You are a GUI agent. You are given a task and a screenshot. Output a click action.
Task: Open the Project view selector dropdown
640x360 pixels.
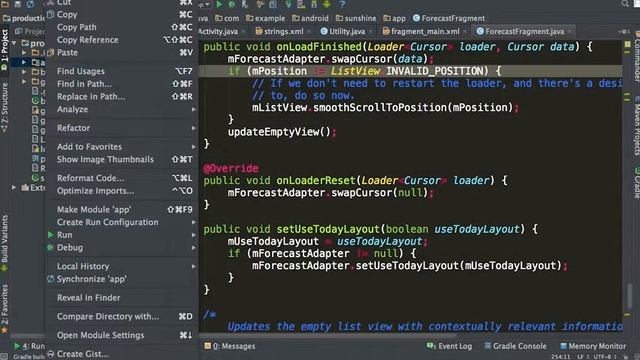pyautogui.click(x=30, y=31)
